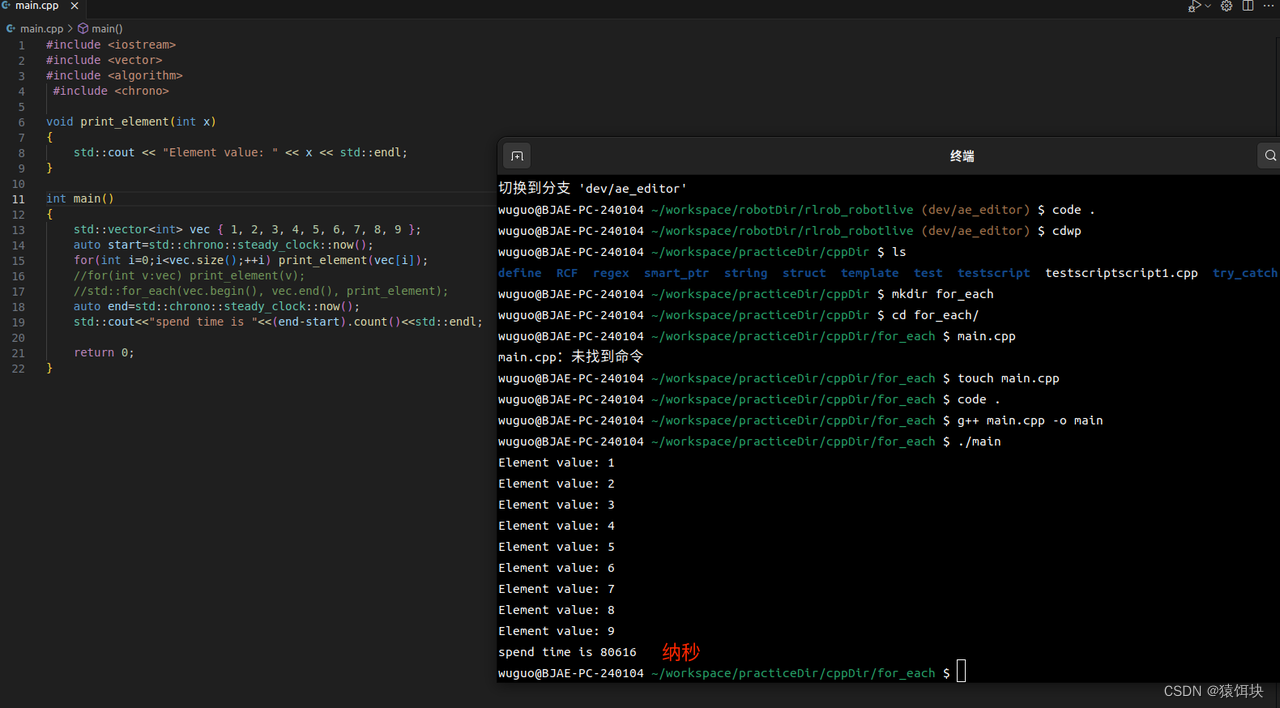
Task: Click the red 纳秒 annotation in terminal
Action: coord(680,652)
